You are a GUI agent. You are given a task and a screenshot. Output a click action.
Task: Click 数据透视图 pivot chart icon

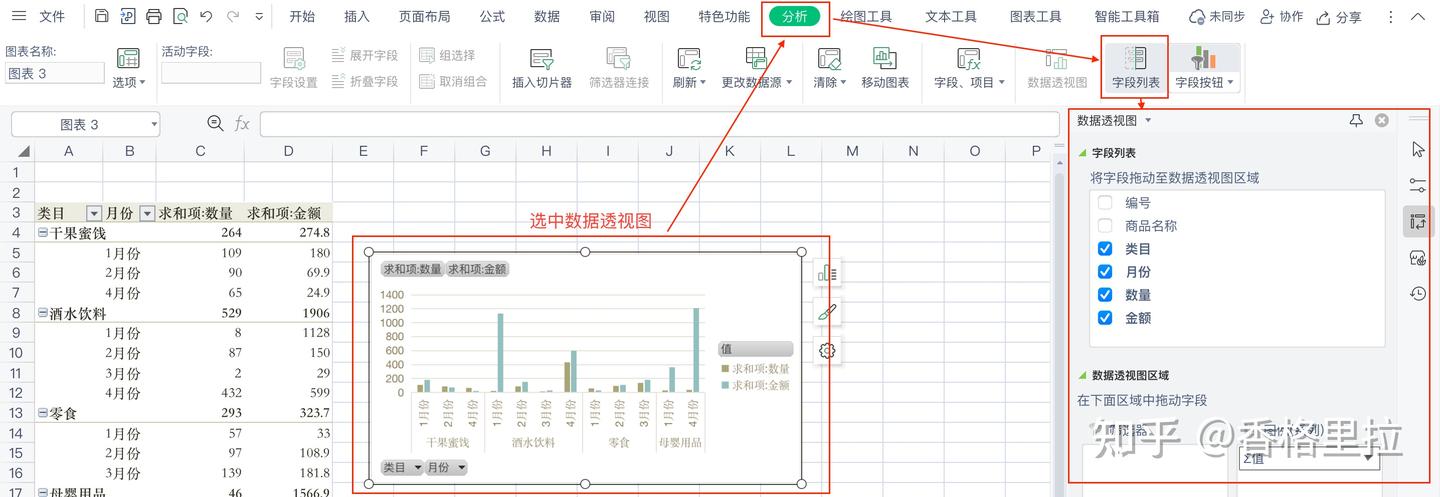click(1057, 59)
